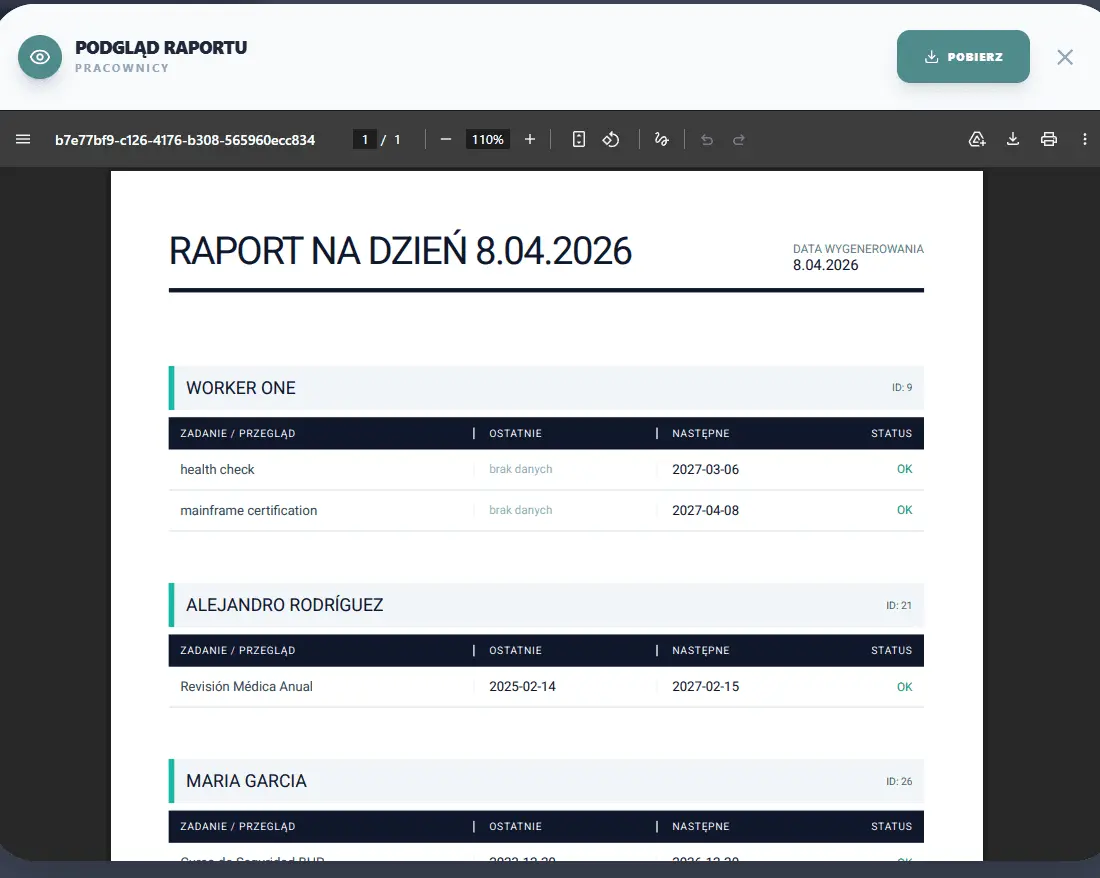This screenshot has width=1100, height=878.
Task: Open the PDF sidebar hamburger menu
Action: coord(23,139)
